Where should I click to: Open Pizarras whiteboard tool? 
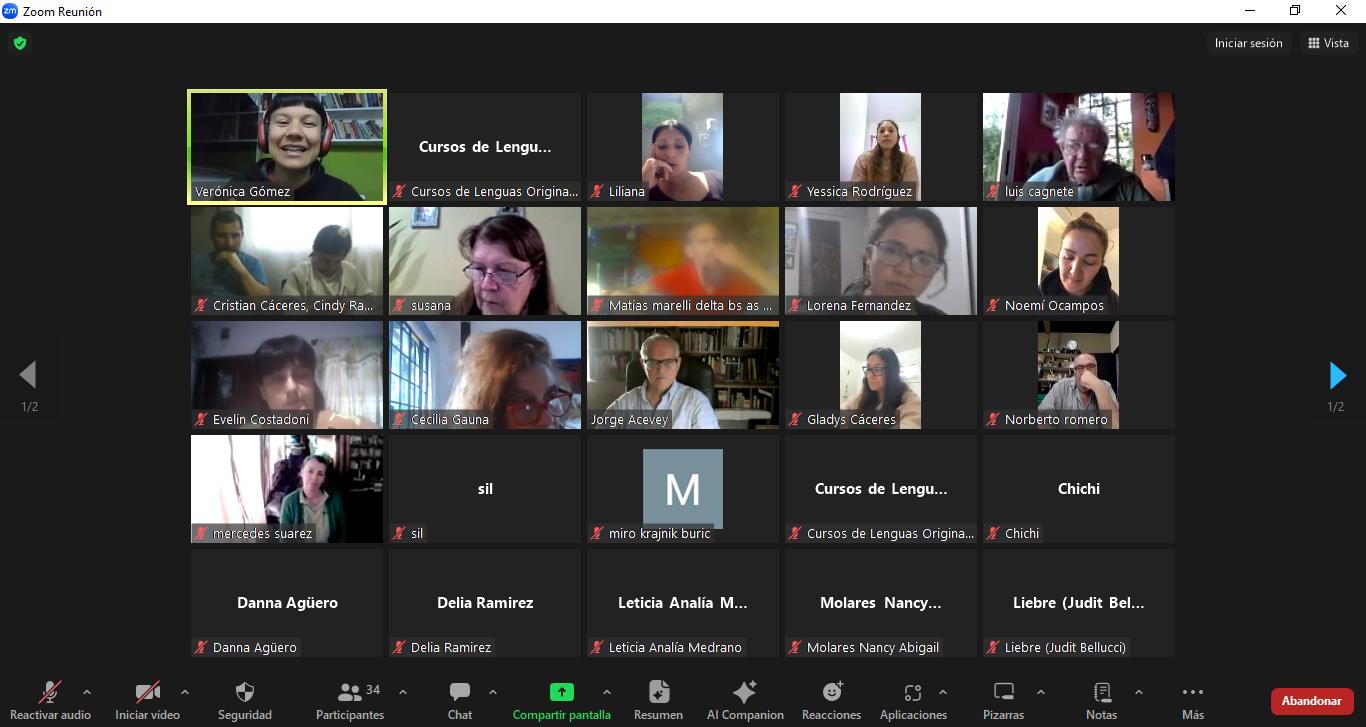(x=1003, y=692)
